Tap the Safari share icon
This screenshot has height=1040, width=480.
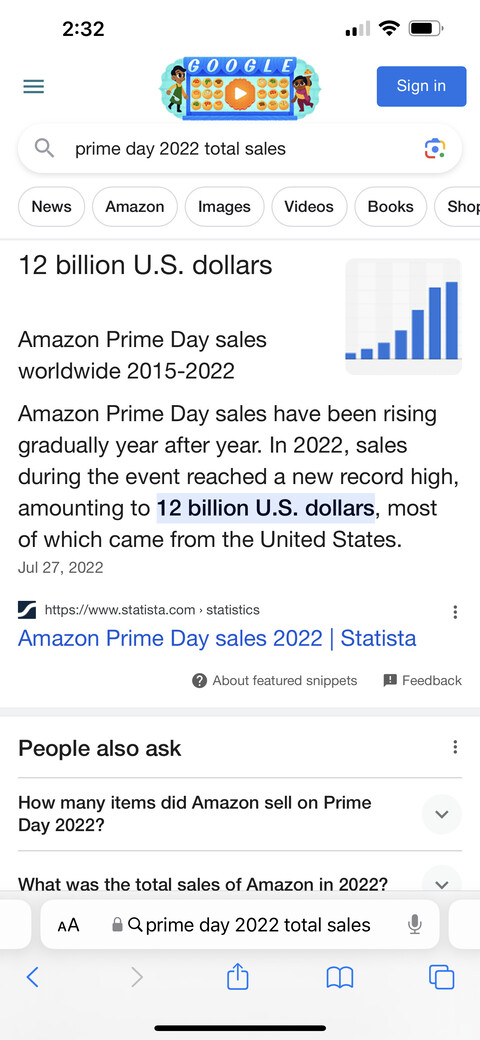click(237, 977)
